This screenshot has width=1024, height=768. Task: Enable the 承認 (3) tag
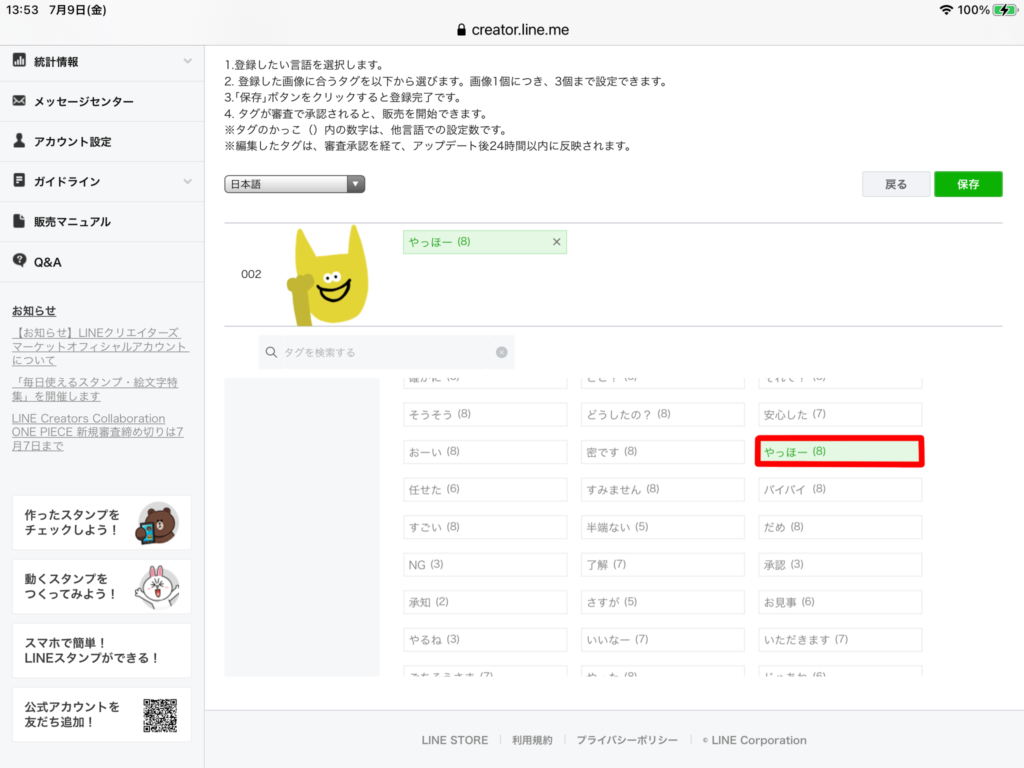[839, 564]
